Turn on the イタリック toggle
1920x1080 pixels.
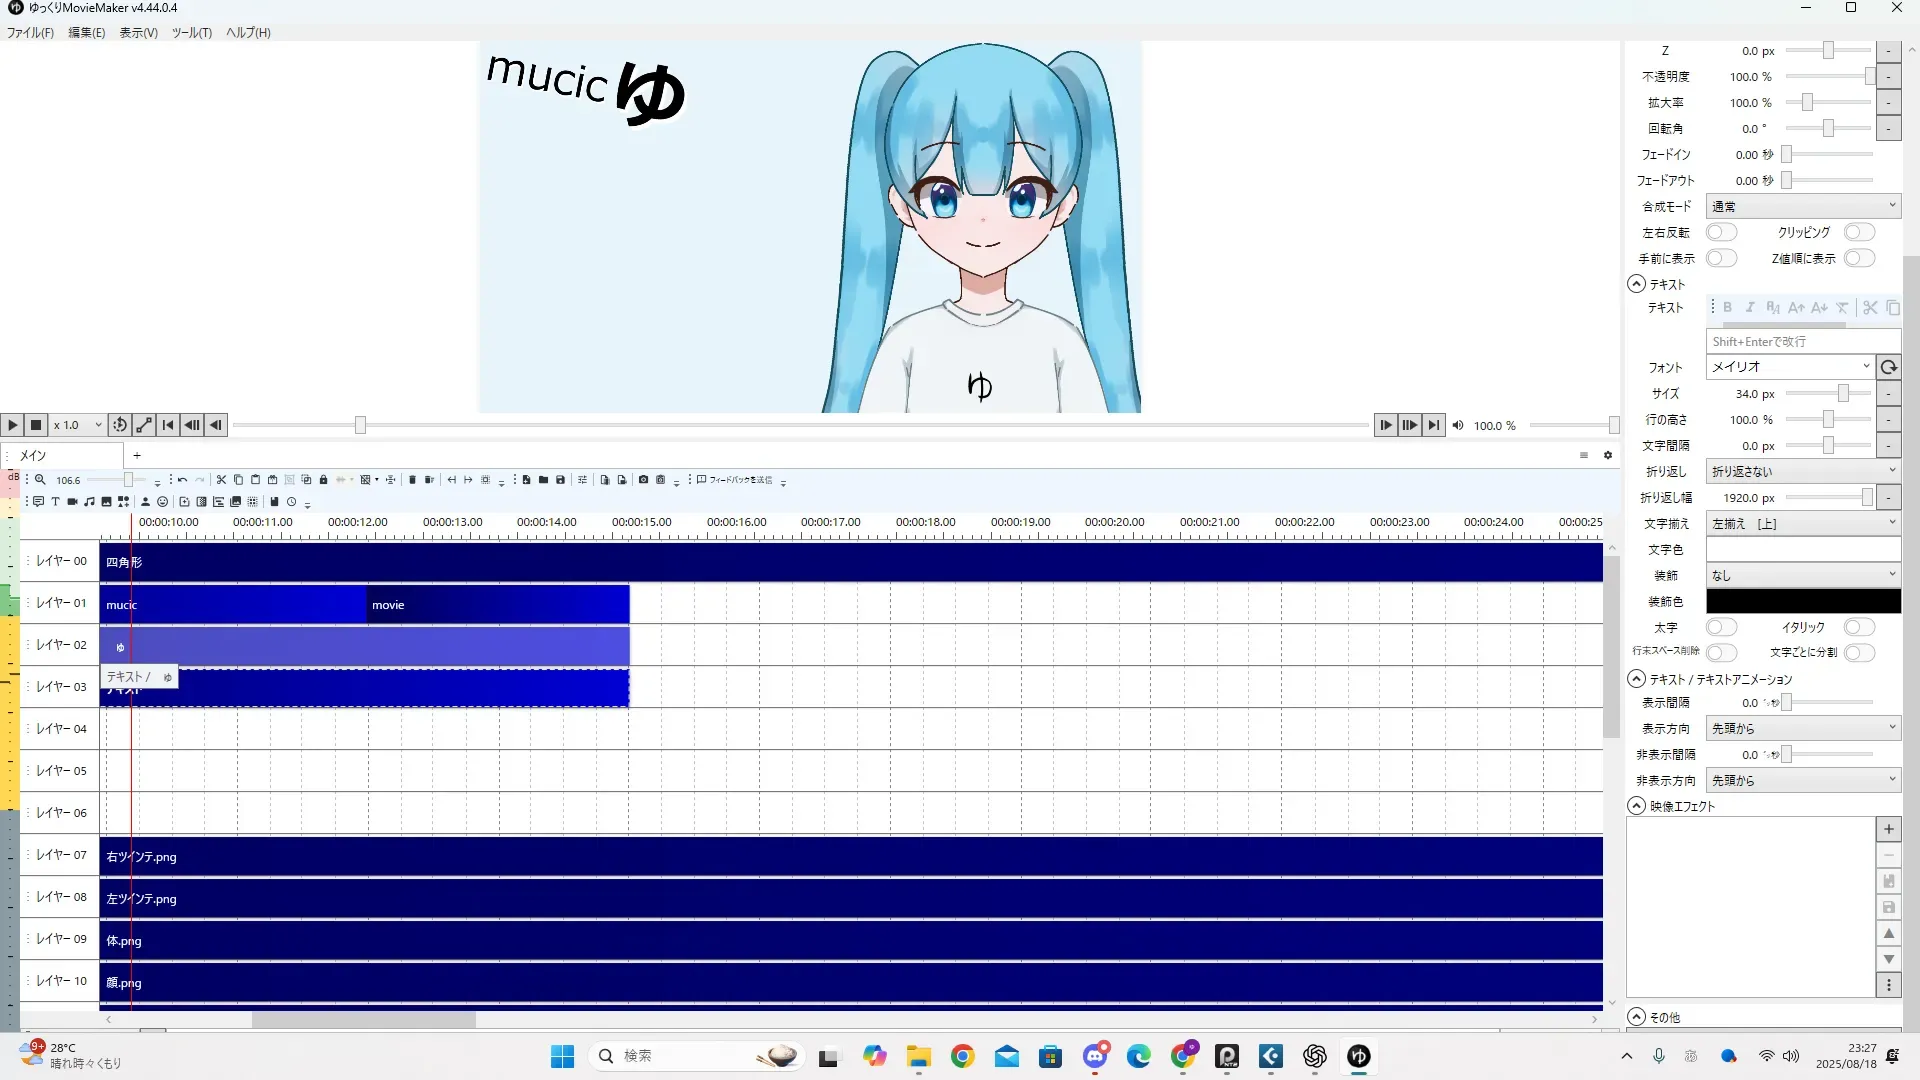pos(1859,627)
